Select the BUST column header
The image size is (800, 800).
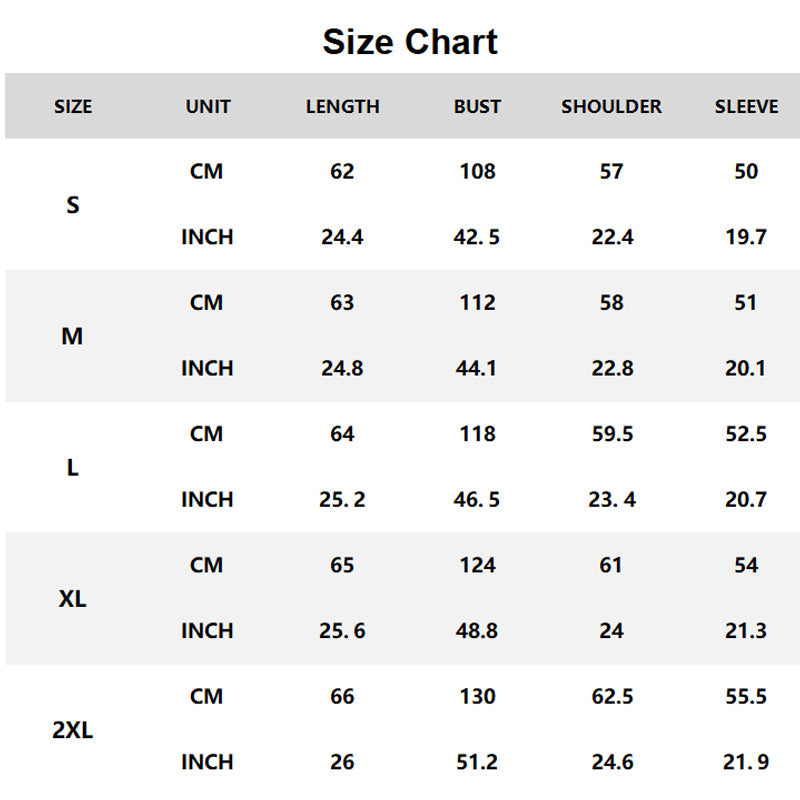pos(477,106)
